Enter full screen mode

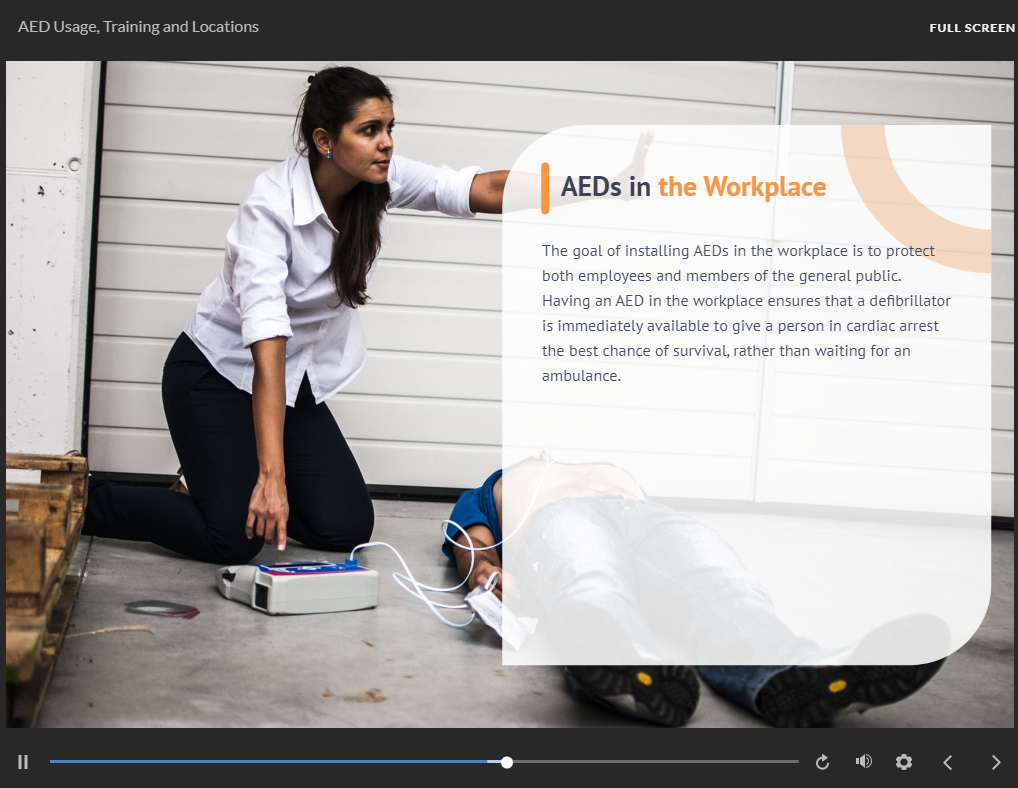pos(971,28)
